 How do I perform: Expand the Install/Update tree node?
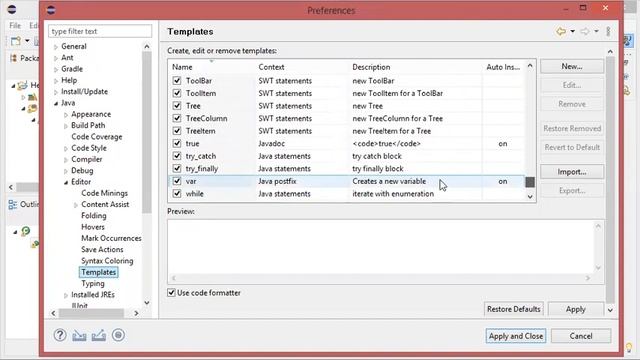pyautogui.click(x=56, y=92)
